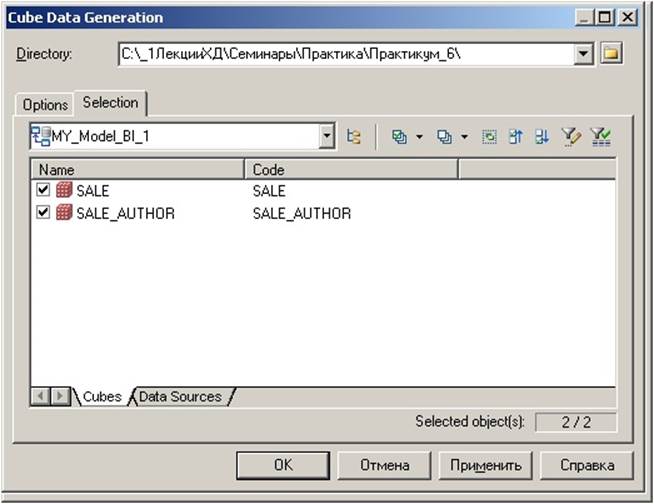Open the Select All dropdown arrow
The height and width of the screenshot is (504, 654).
tap(420, 136)
